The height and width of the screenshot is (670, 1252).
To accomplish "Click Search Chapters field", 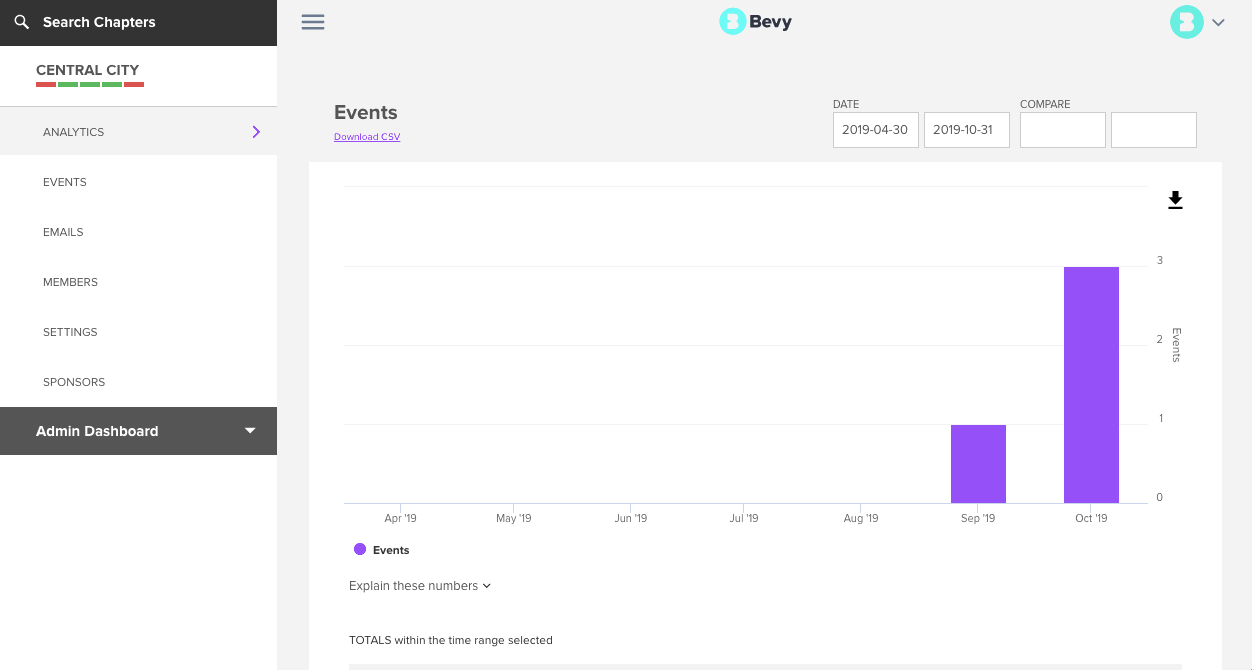I will coord(138,22).
